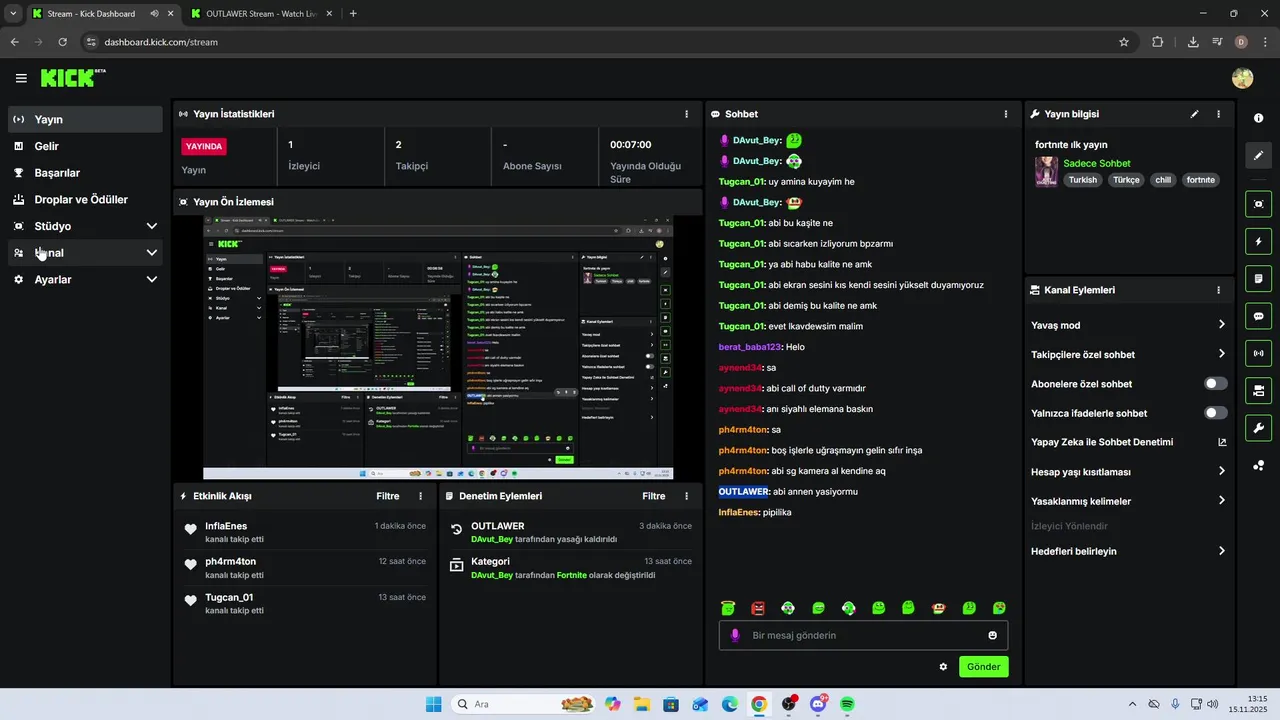This screenshot has height=720, width=1280.
Task: Expand Stüdyo menu chevron
Action: pyautogui.click(x=152, y=226)
